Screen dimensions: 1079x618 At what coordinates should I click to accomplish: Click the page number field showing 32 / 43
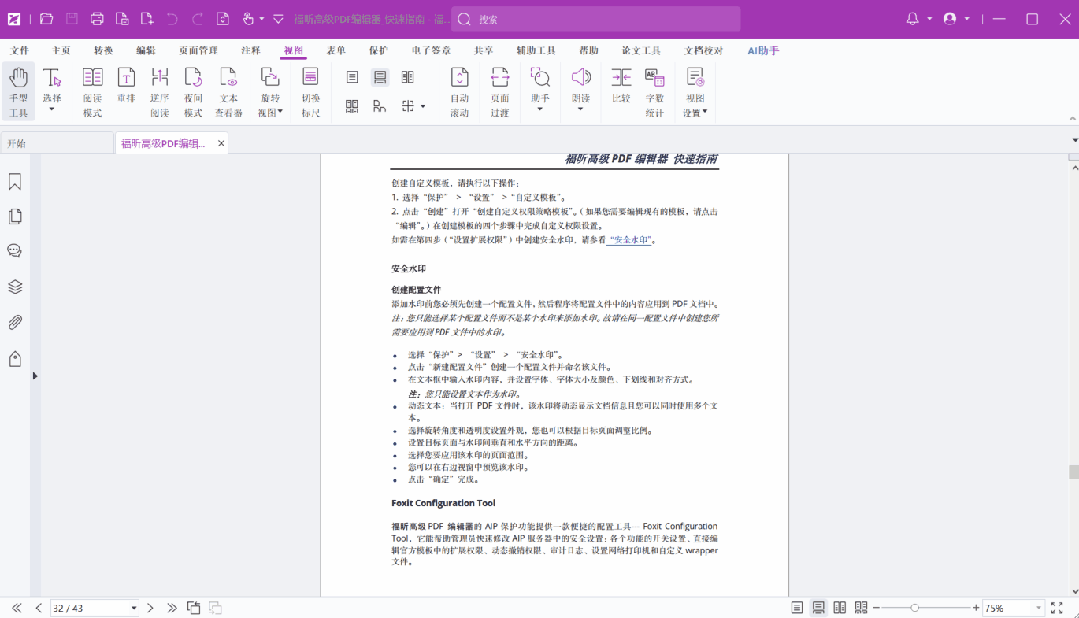(x=89, y=608)
